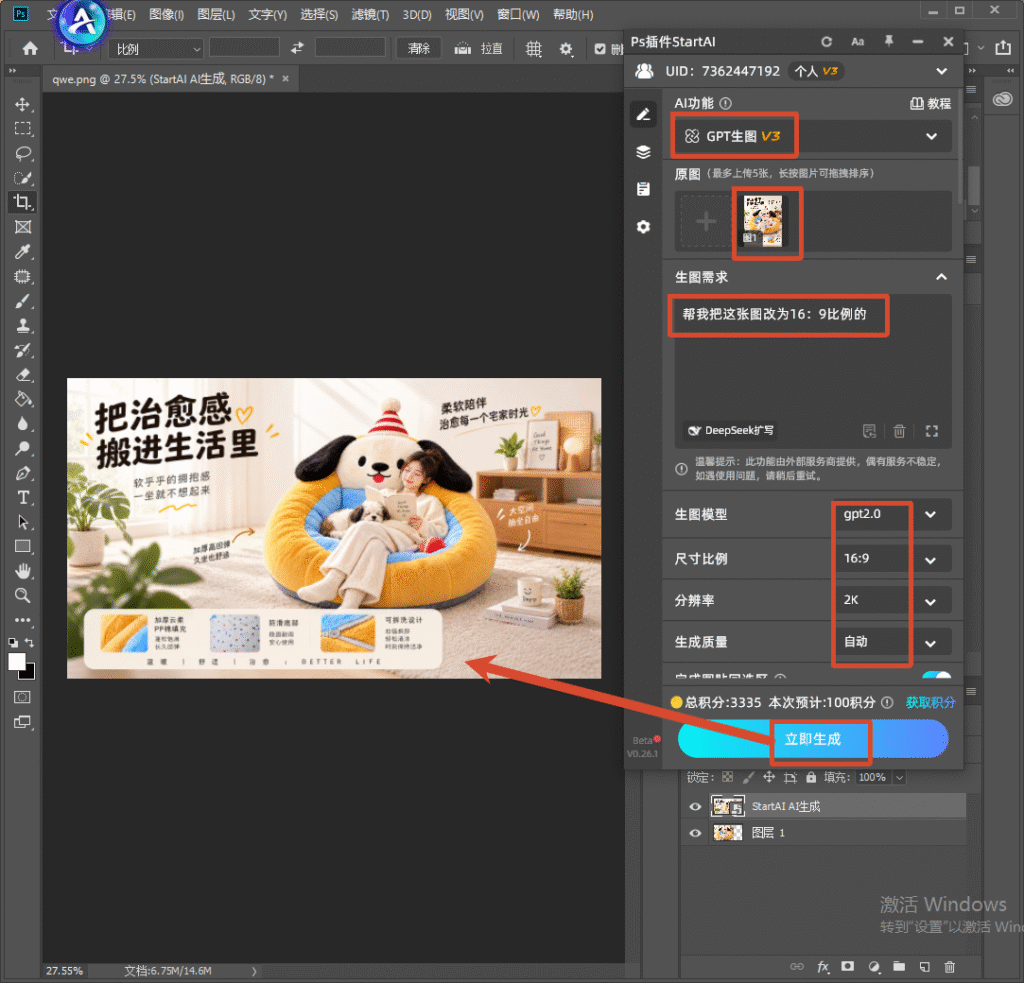
Task: Select the Clone Stamp tool
Action: (23, 325)
